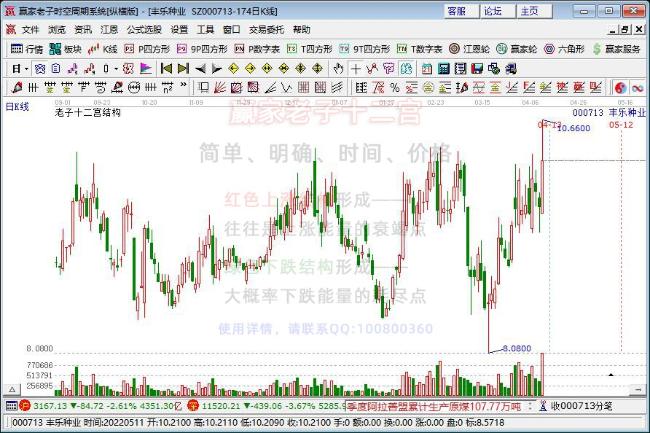Open the P数字表 tool

click(x=257, y=49)
